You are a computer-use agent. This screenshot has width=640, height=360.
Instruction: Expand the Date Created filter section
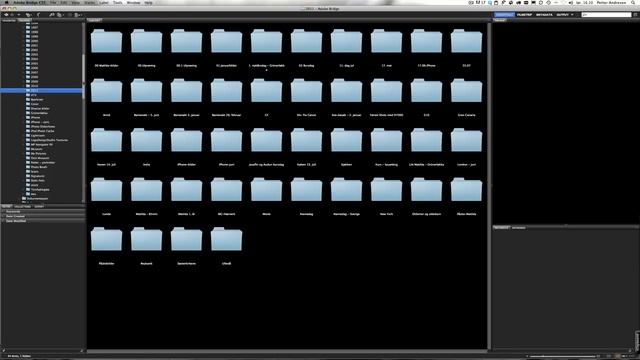pos(43,216)
